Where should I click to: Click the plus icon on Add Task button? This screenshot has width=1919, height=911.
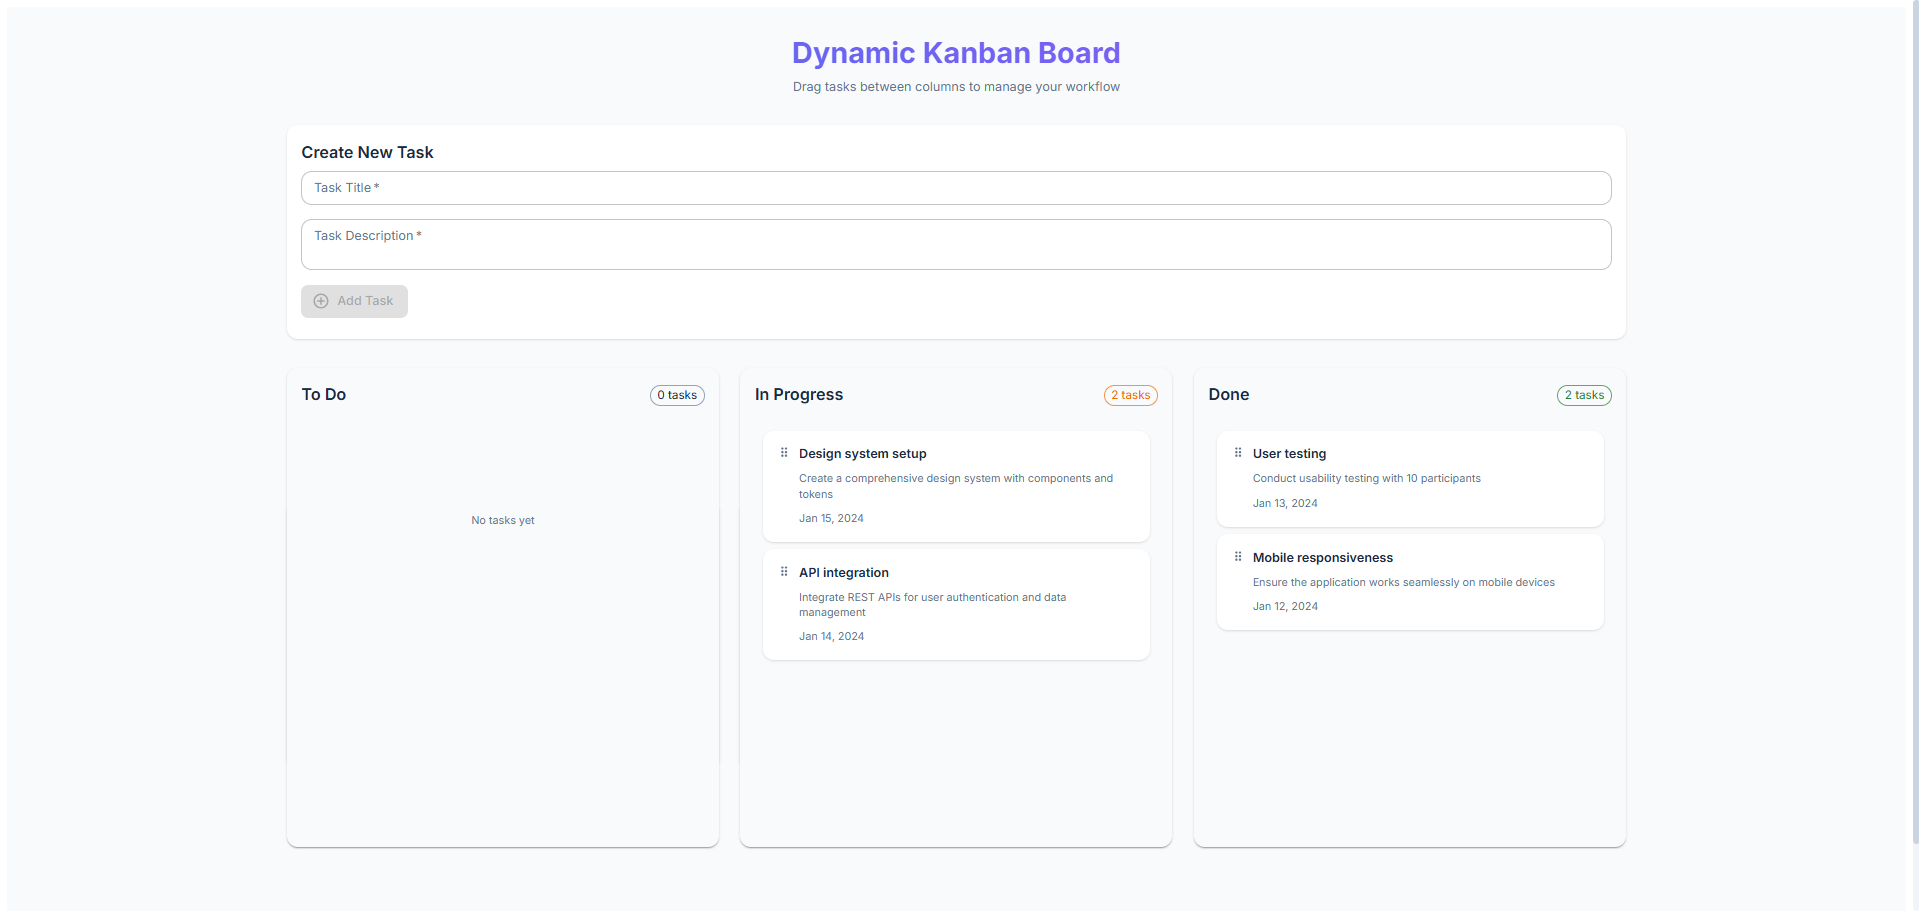(x=320, y=301)
